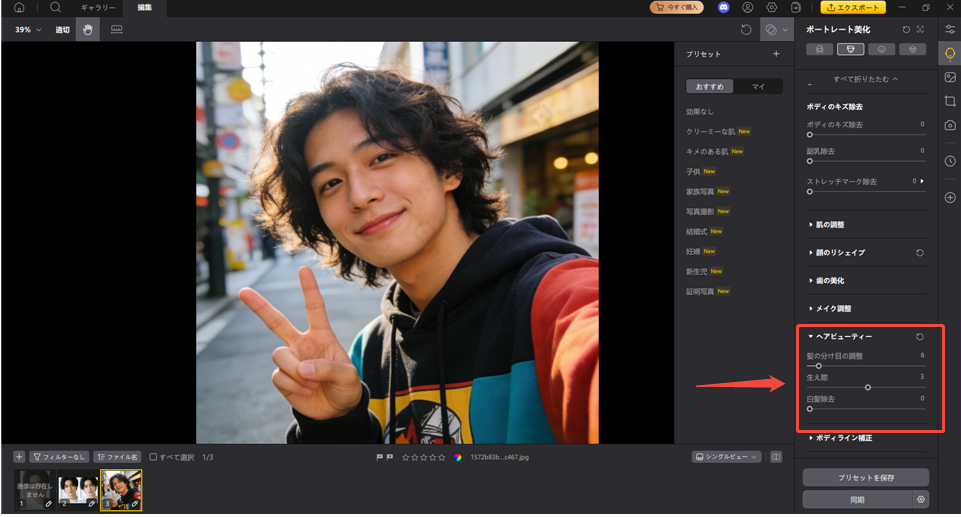
Task: Click the circled plus sidebar icon
Action: (950, 197)
